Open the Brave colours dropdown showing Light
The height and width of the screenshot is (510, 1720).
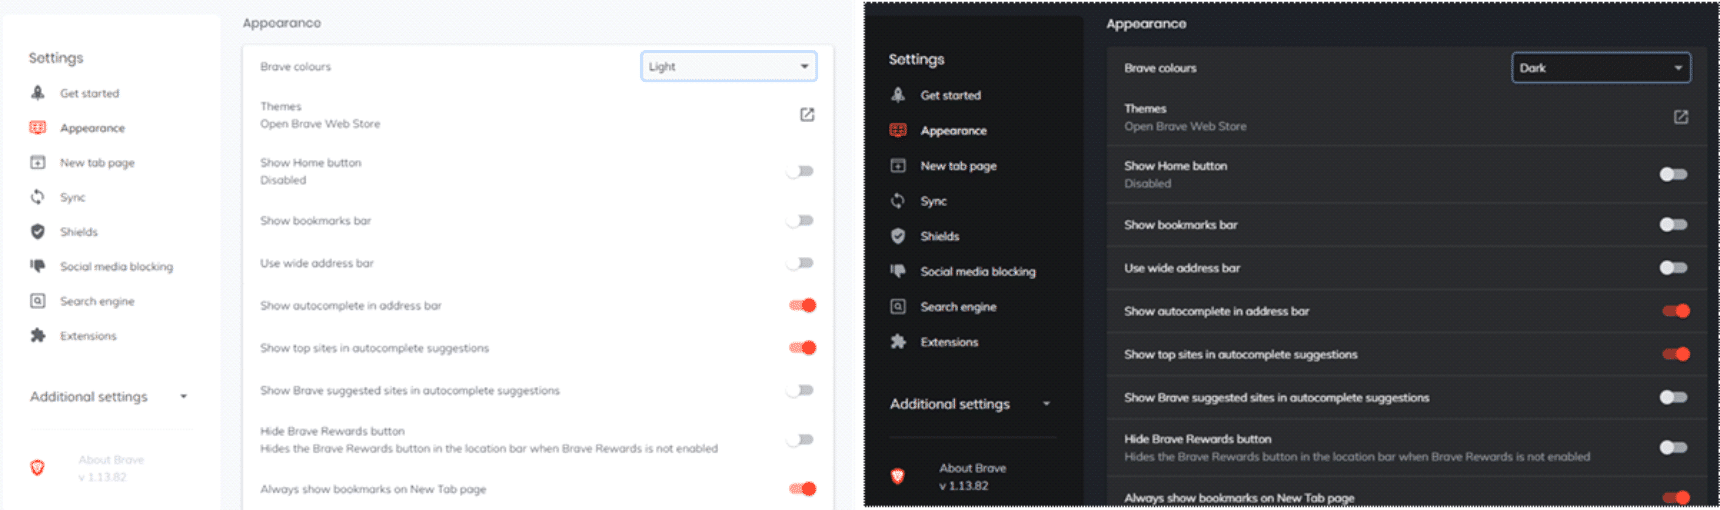(729, 66)
